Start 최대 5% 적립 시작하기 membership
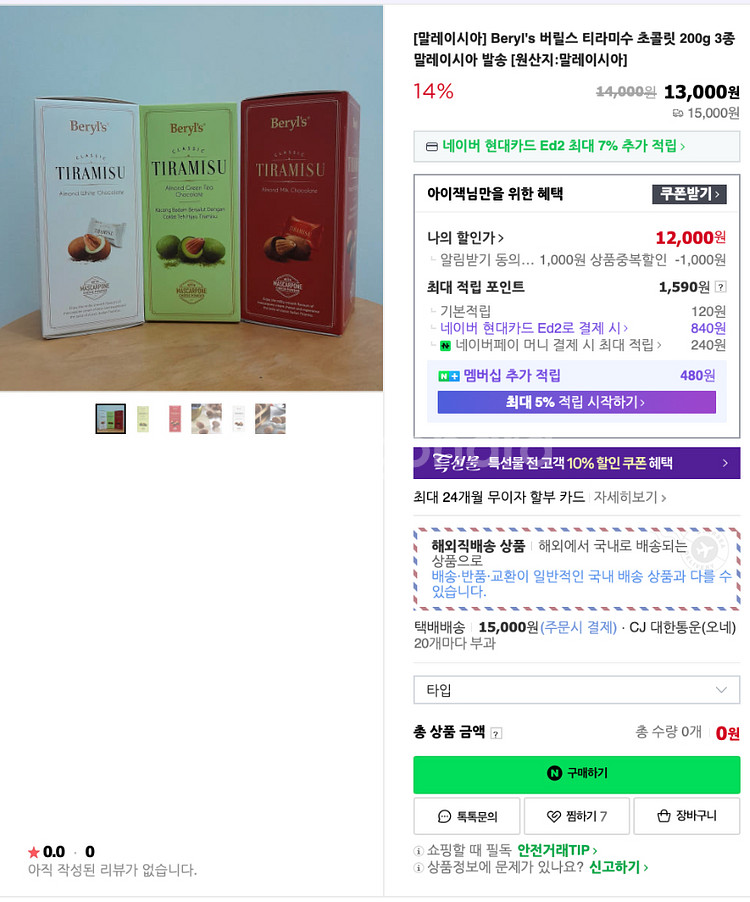The image size is (750, 902). (576, 402)
